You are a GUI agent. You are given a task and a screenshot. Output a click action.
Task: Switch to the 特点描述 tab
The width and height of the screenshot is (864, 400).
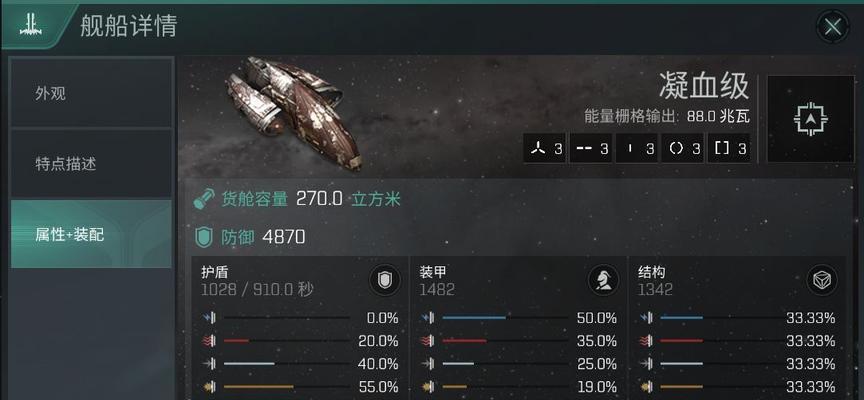pos(91,164)
